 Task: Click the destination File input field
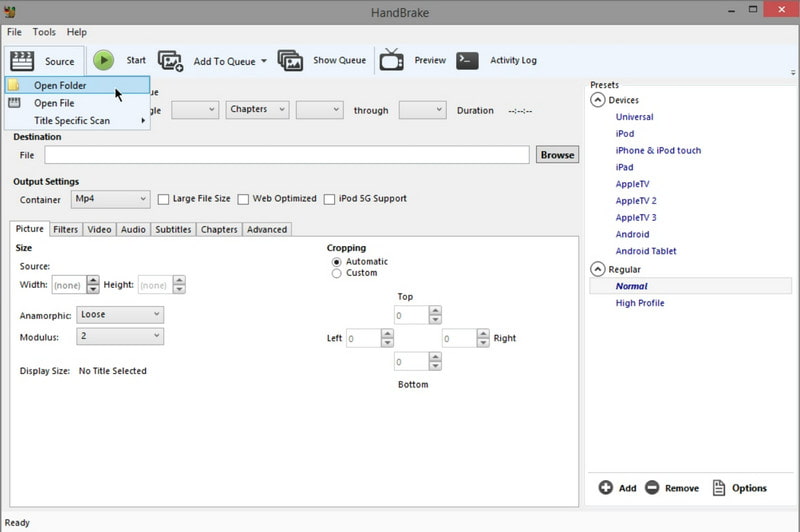(286, 155)
